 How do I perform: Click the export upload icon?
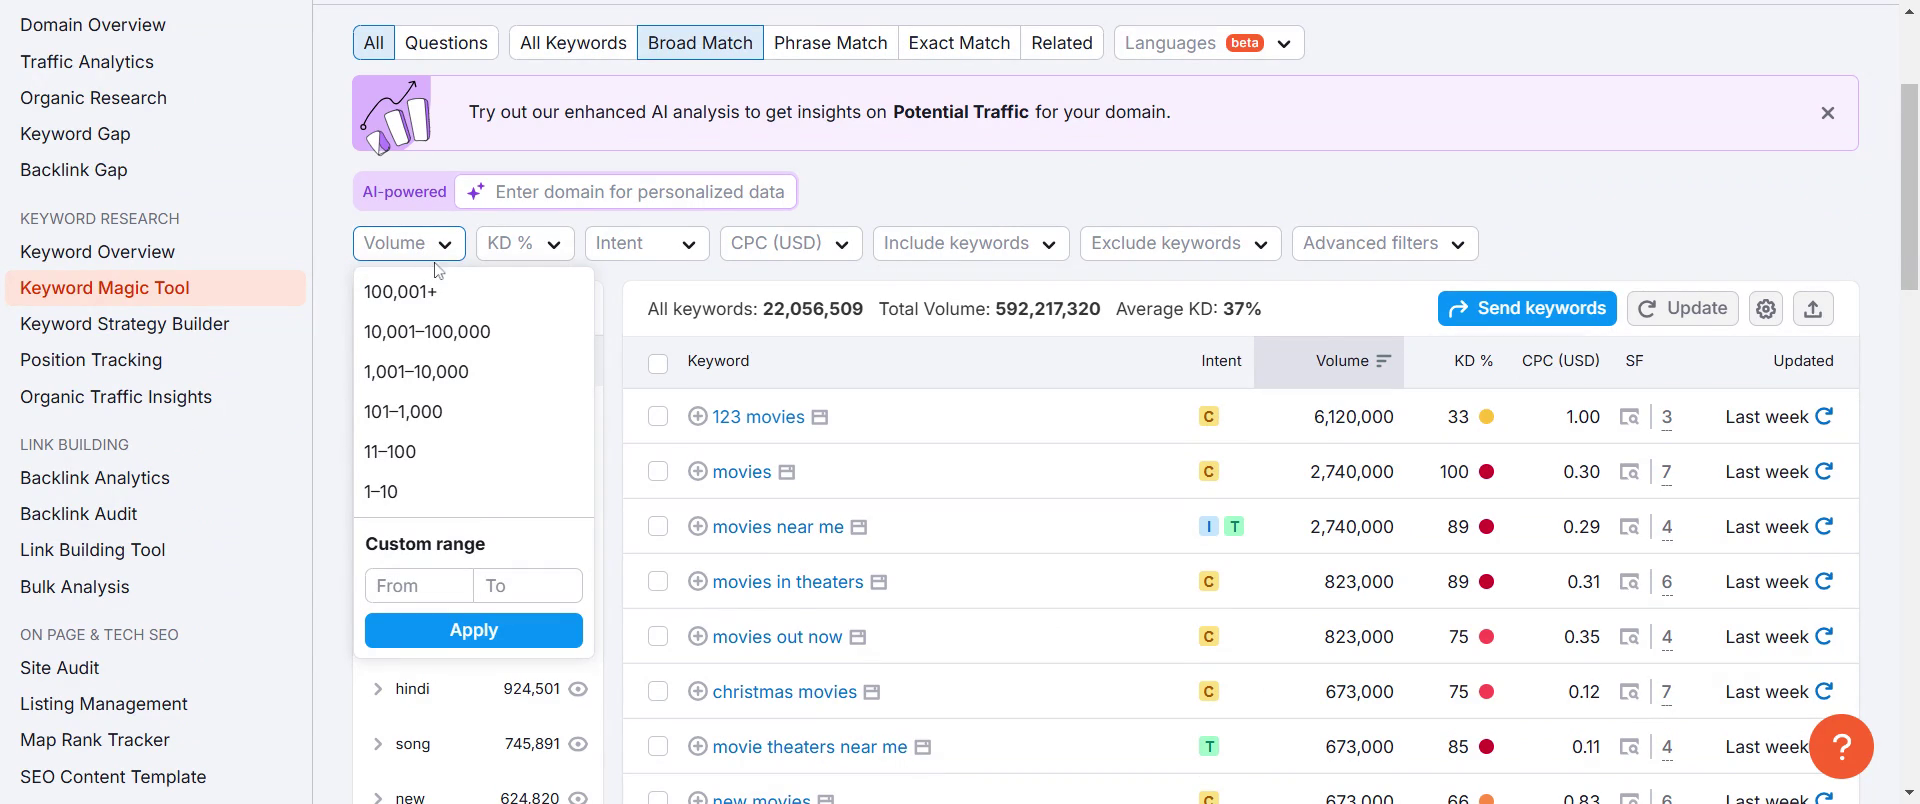point(1813,309)
